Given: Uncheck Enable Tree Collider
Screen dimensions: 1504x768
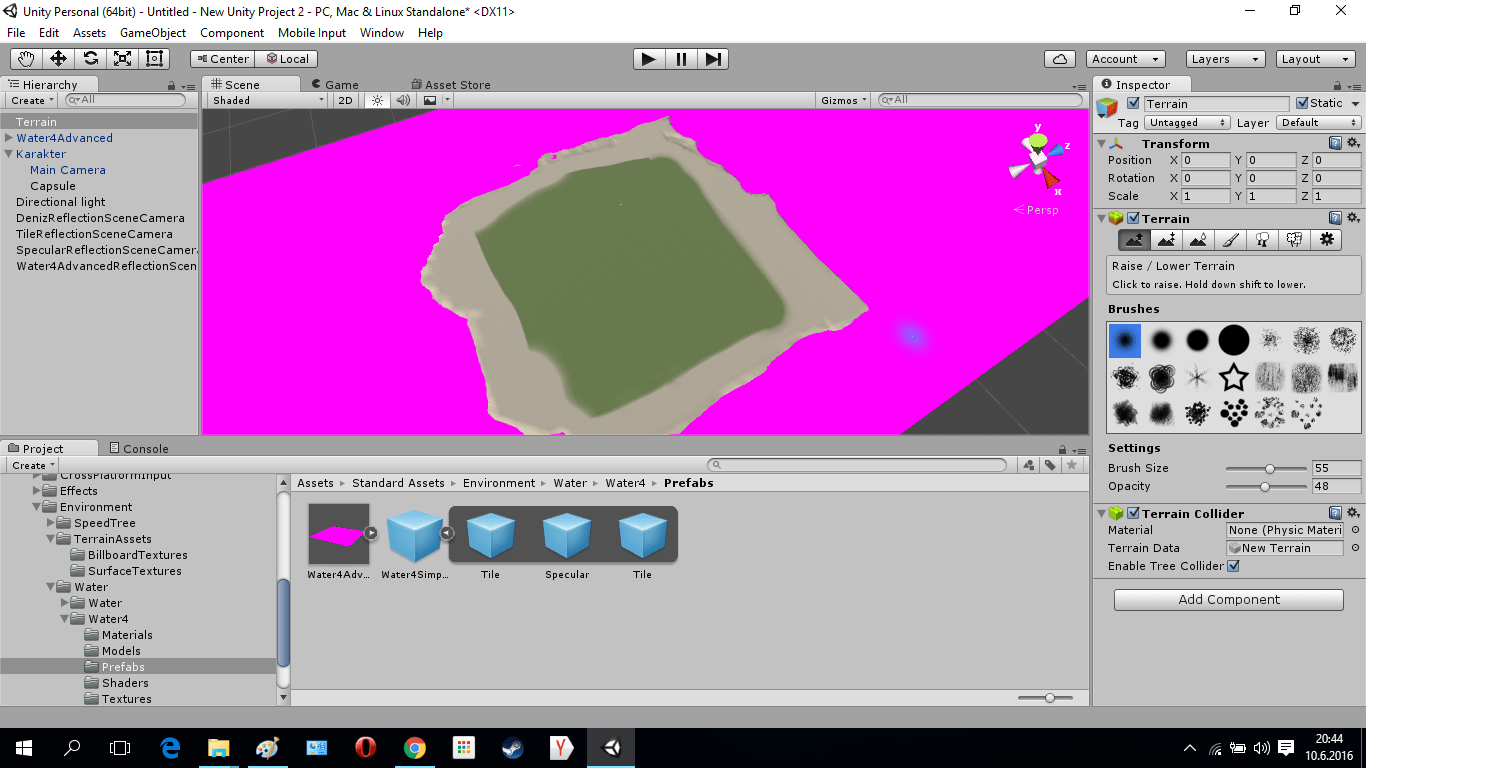Looking at the screenshot, I should click(1233, 566).
